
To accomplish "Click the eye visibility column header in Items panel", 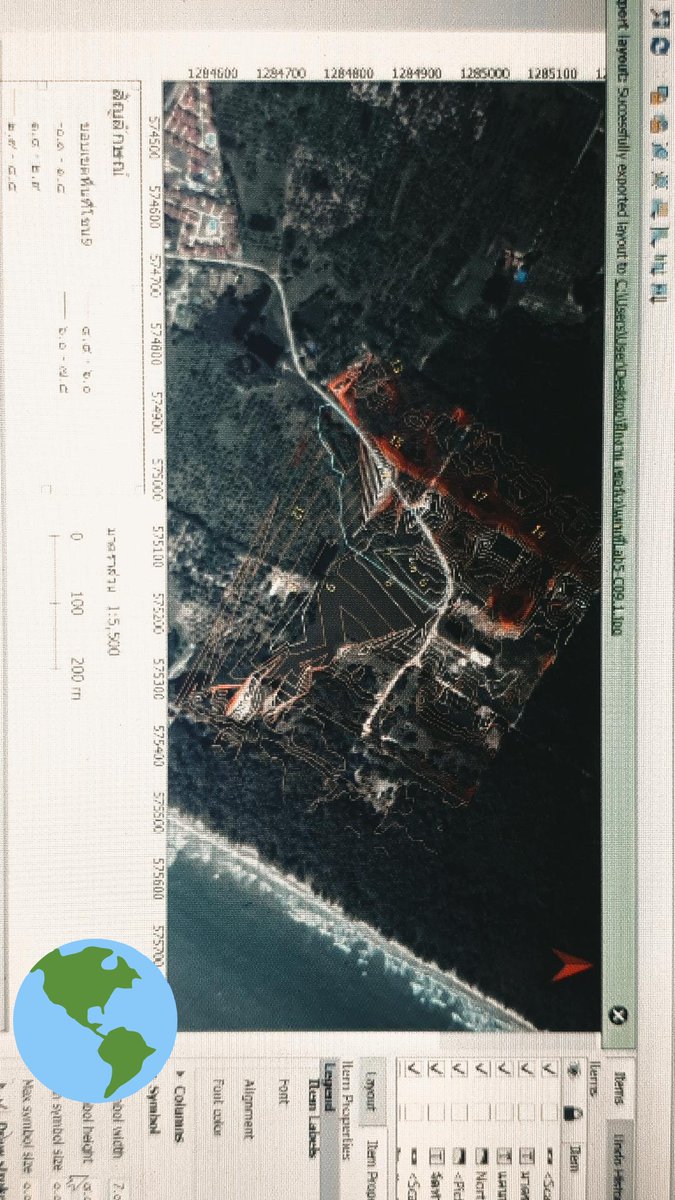I will [x=574, y=1069].
